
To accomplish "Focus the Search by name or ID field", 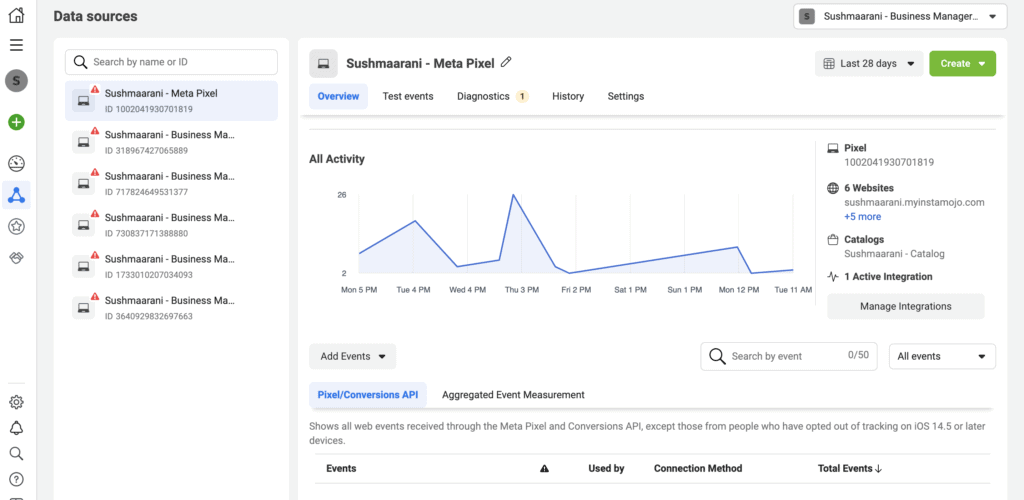I will pyautogui.click(x=171, y=62).
